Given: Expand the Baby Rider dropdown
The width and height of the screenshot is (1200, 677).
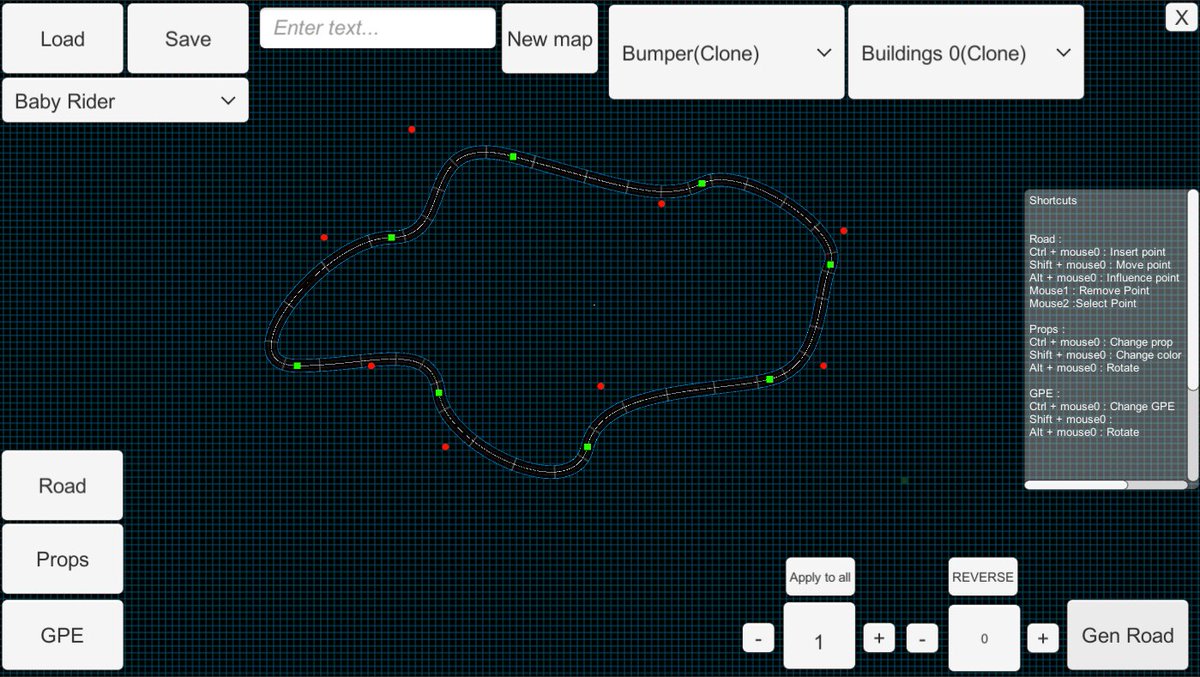Looking at the screenshot, I should pyautogui.click(x=125, y=100).
